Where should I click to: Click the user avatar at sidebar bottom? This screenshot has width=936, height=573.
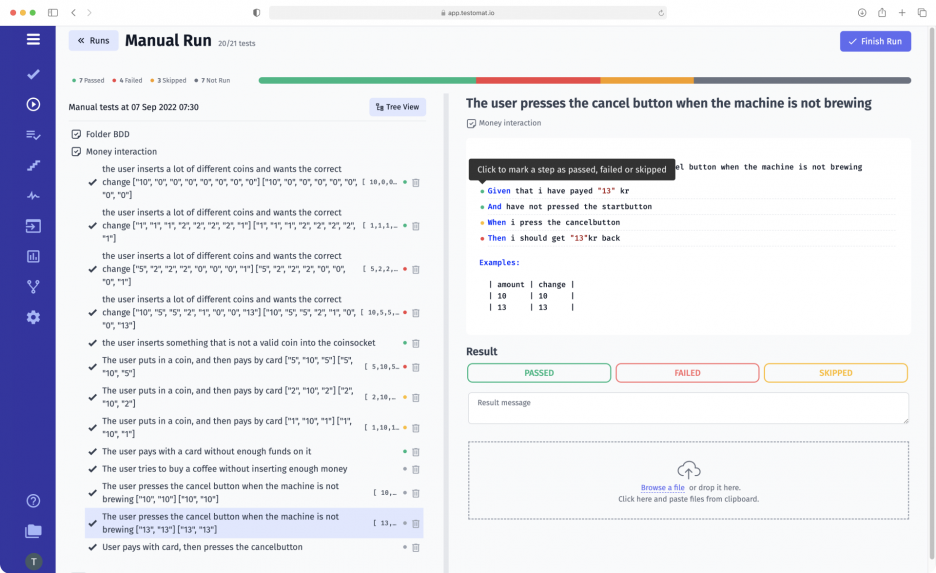tap(33, 562)
